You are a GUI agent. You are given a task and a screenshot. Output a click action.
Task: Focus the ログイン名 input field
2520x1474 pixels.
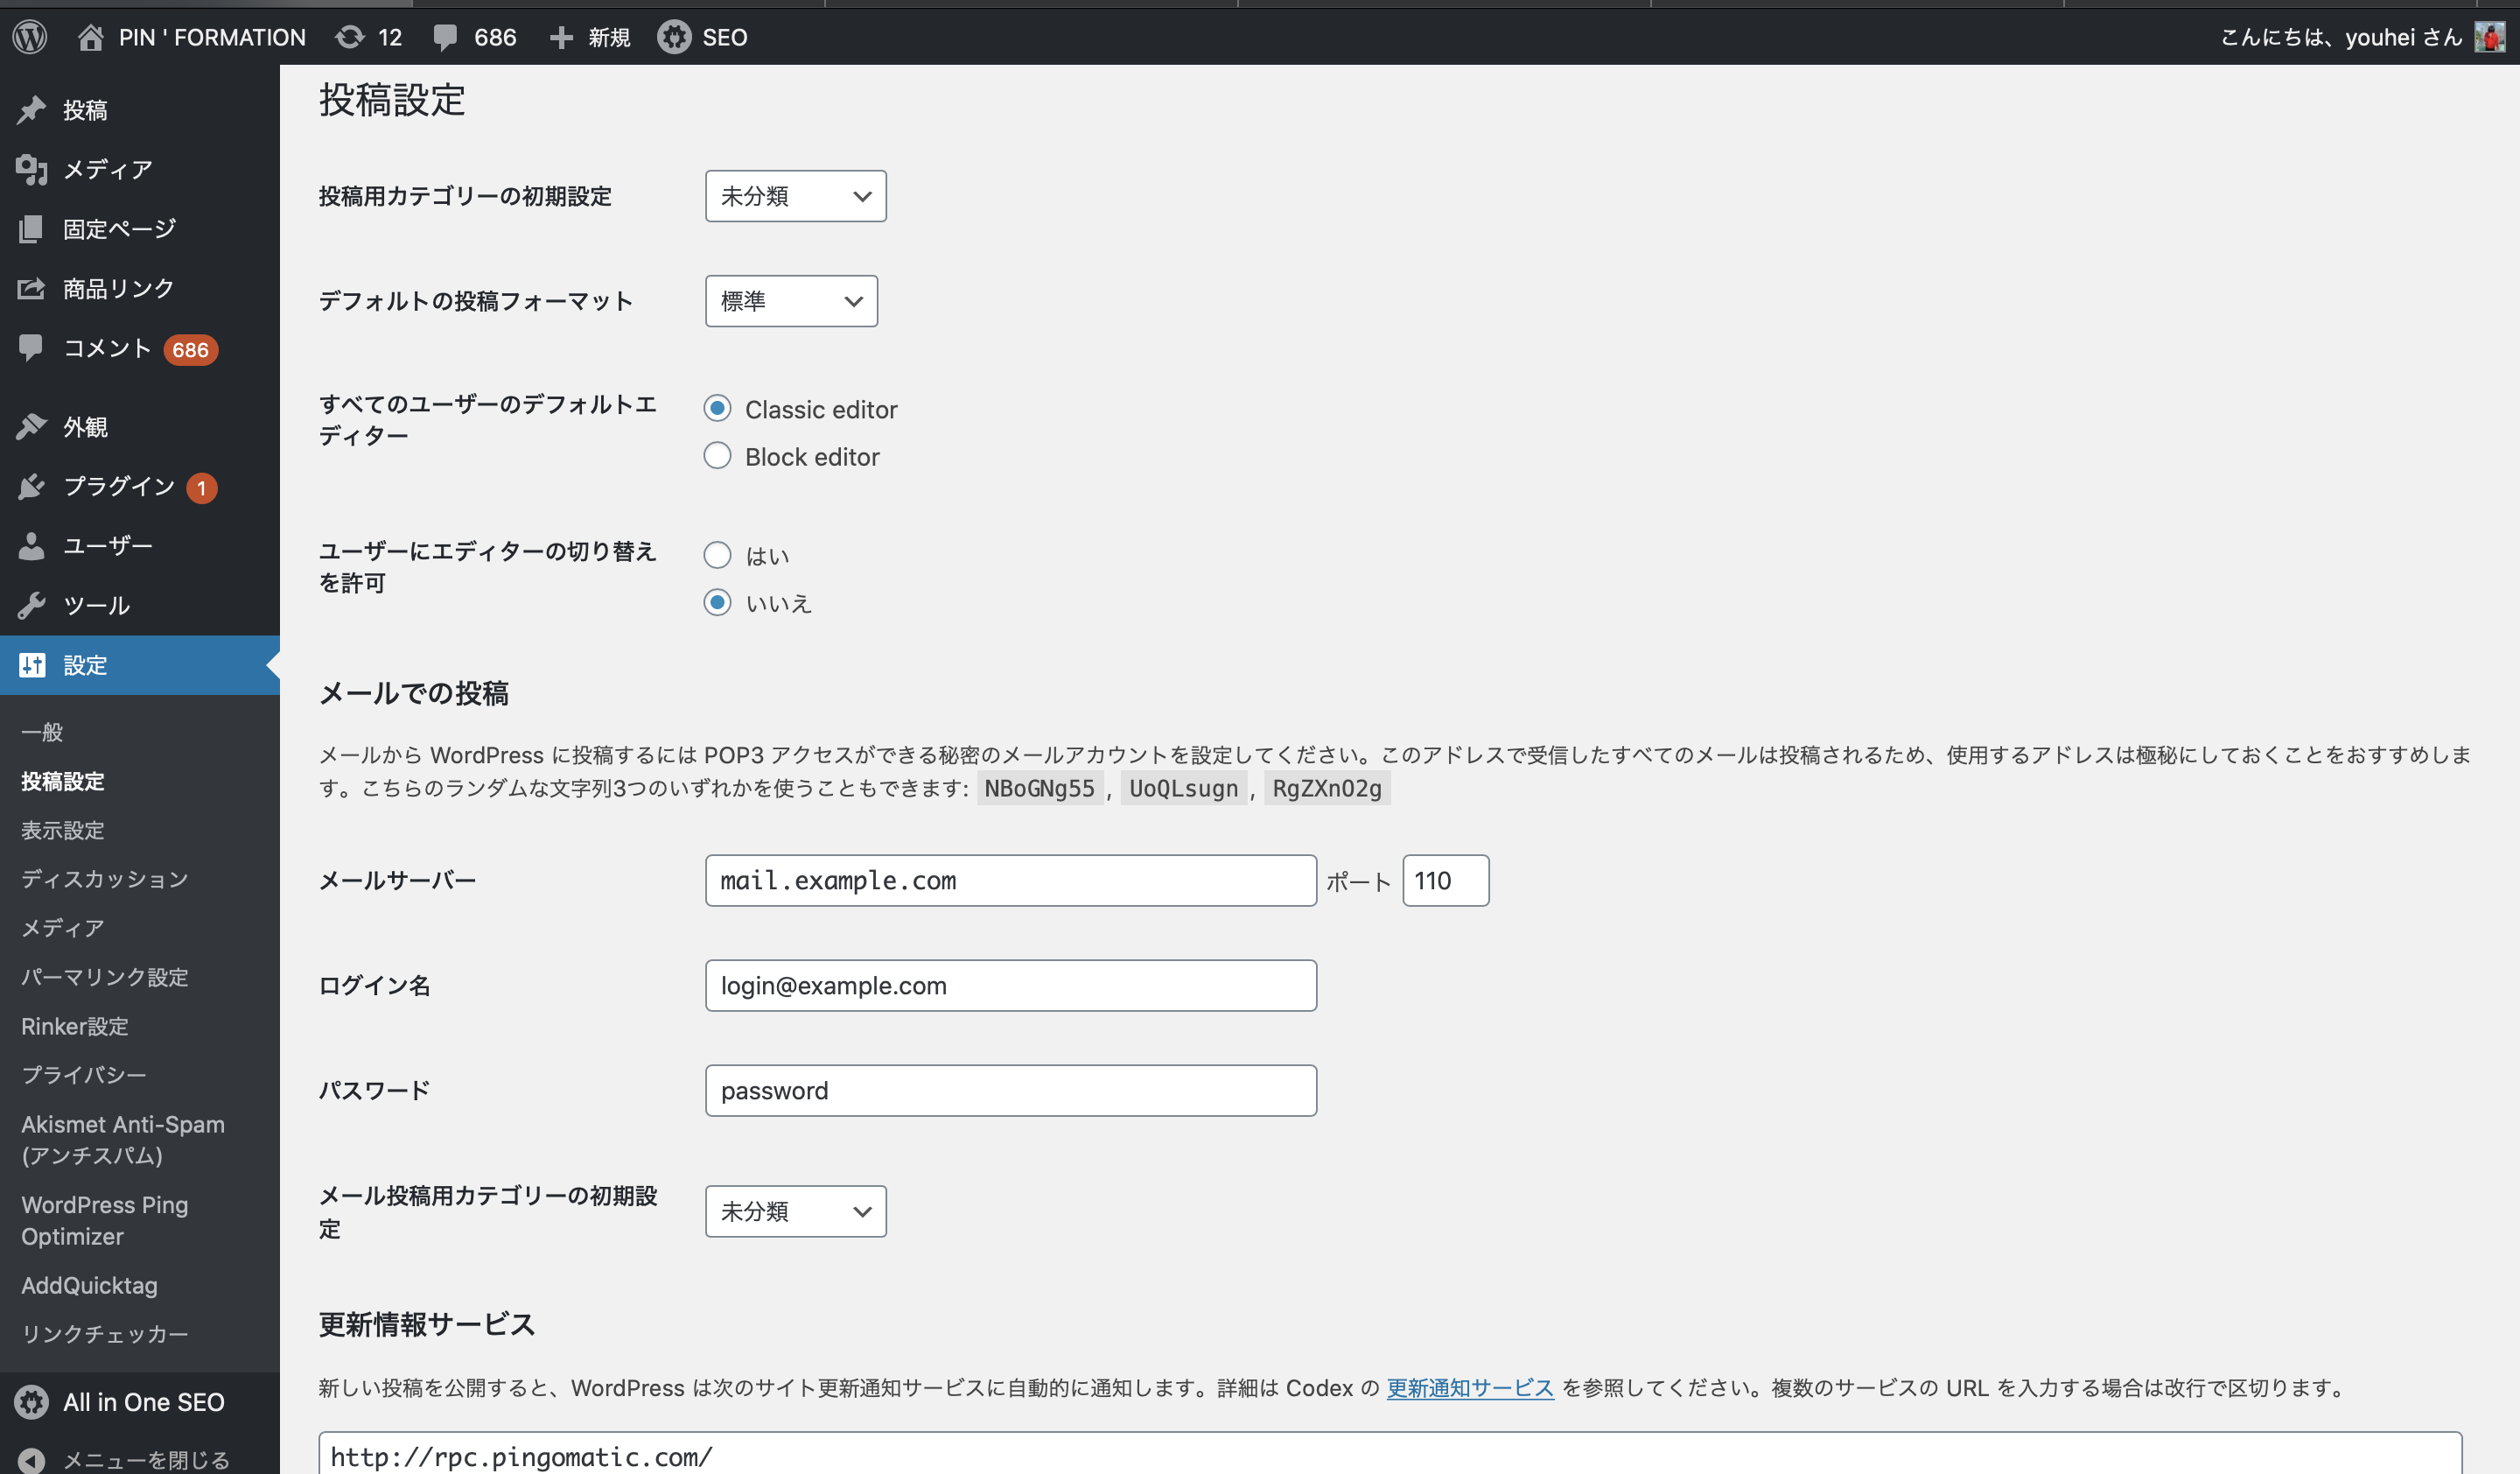tap(1011, 986)
